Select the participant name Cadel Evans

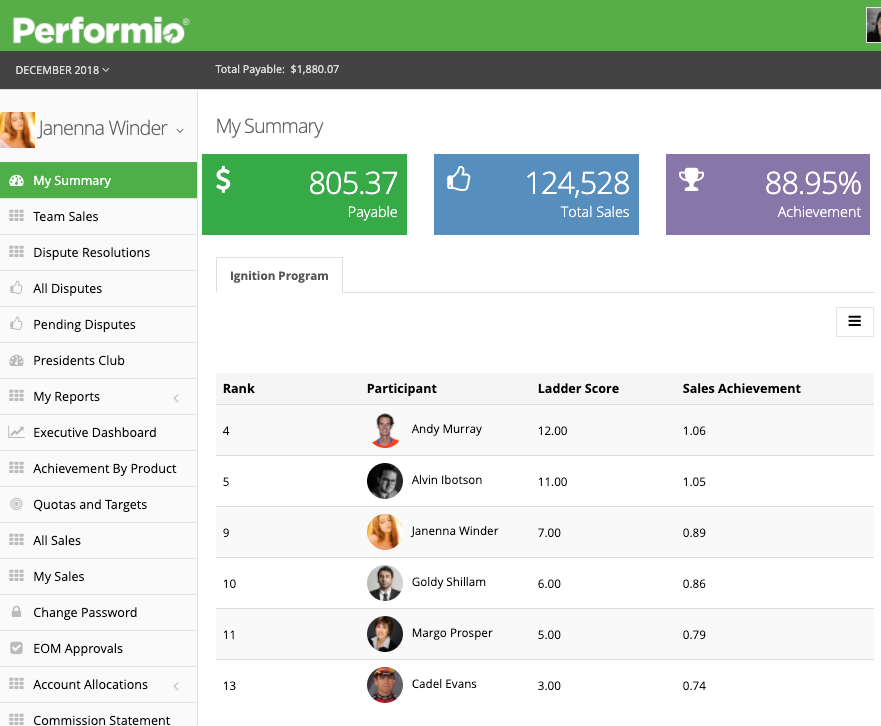point(444,684)
